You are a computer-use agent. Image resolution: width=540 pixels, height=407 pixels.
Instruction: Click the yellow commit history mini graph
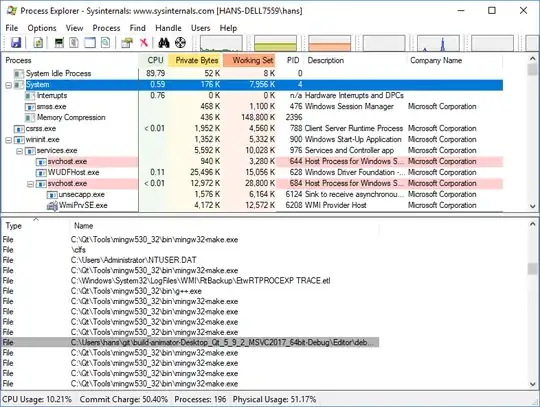coord(275,43)
